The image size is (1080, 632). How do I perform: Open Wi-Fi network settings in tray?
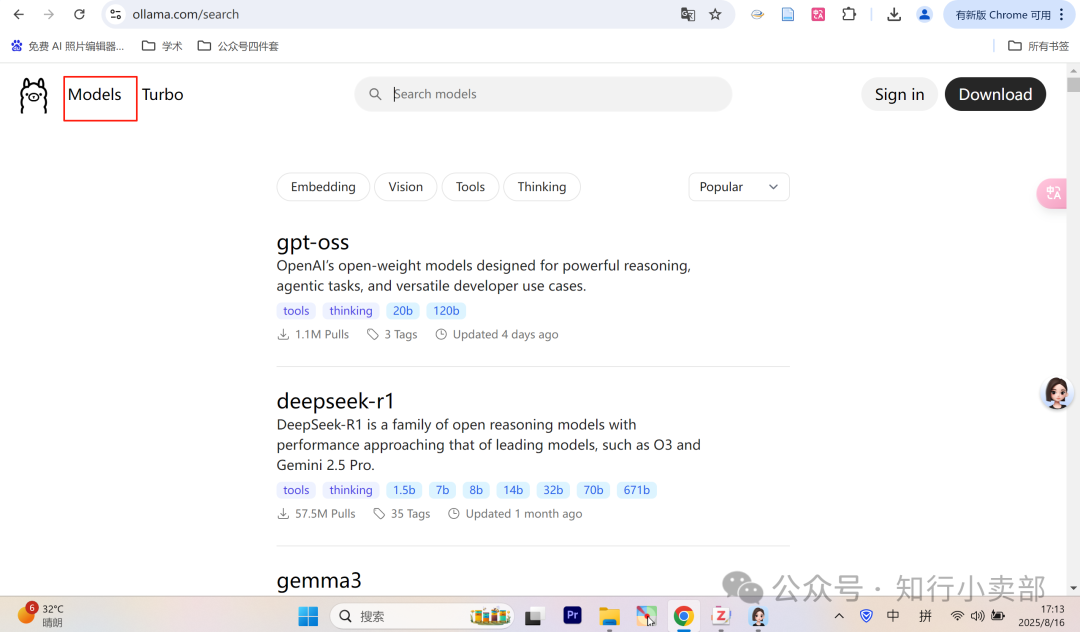pyautogui.click(x=957, y=616)
